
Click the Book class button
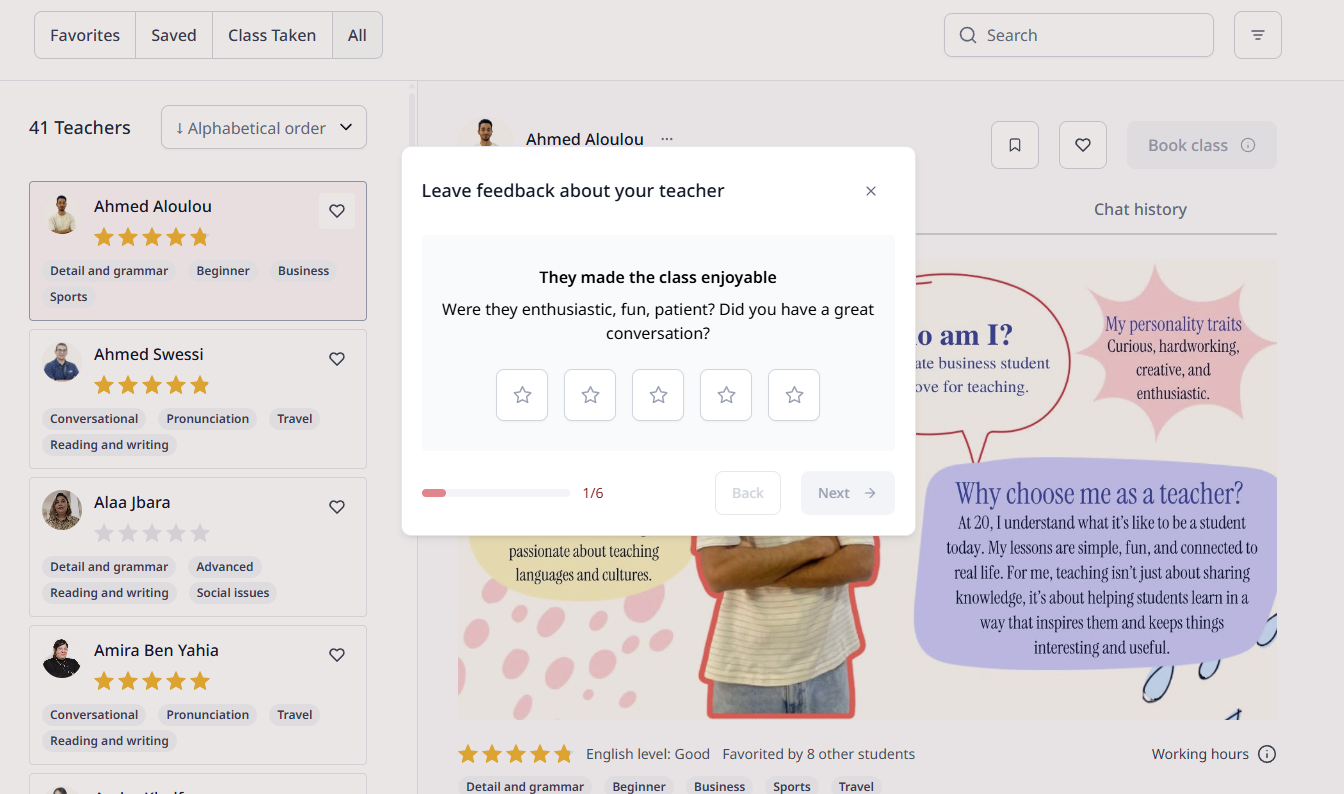(1202, 145)
